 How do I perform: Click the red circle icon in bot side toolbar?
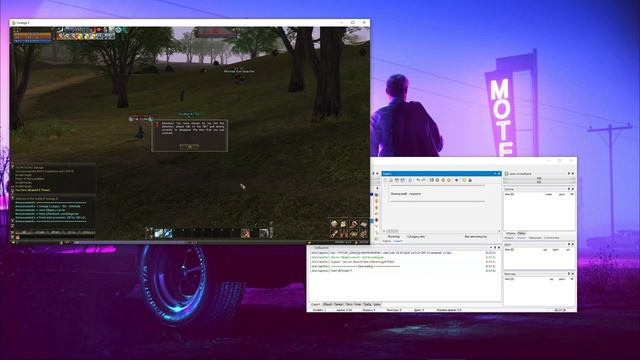click(x=376, y=220)
